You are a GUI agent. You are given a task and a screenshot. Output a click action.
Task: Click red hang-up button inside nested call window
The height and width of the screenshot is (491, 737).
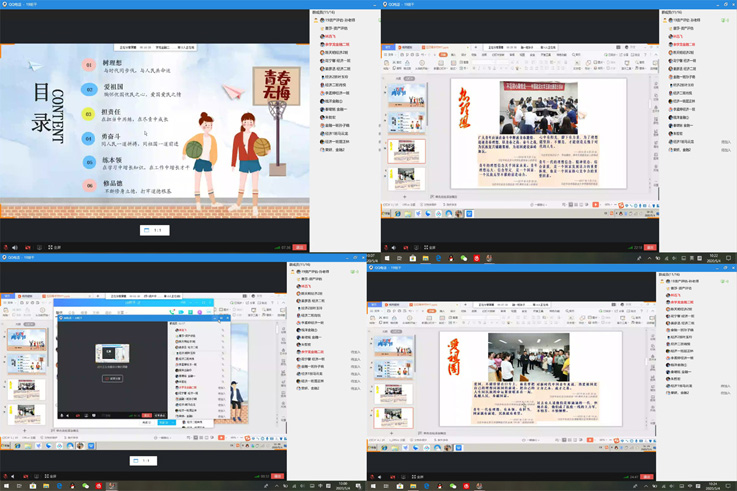pos(147,415)
